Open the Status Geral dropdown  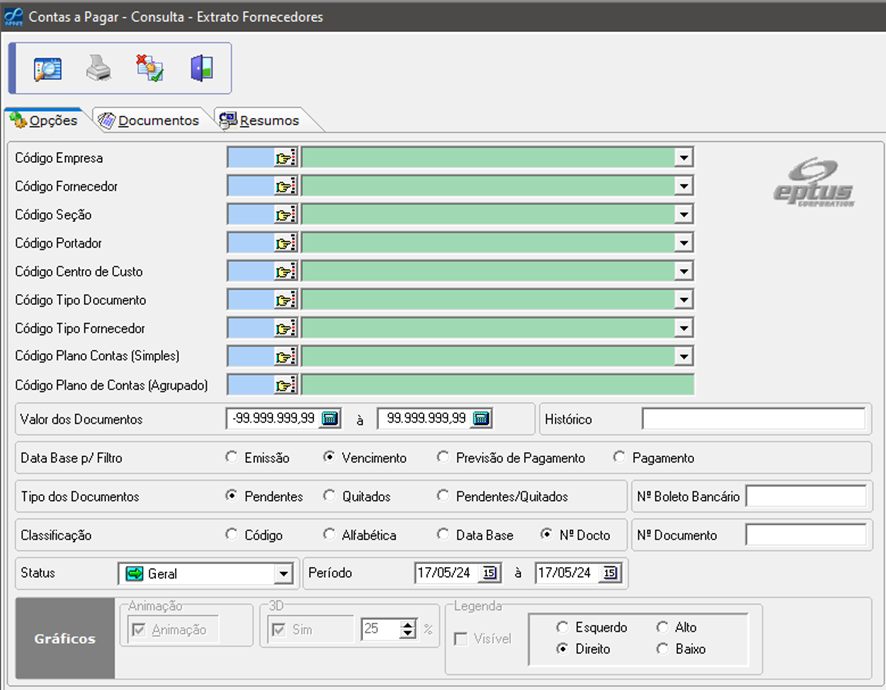point(283,574)
